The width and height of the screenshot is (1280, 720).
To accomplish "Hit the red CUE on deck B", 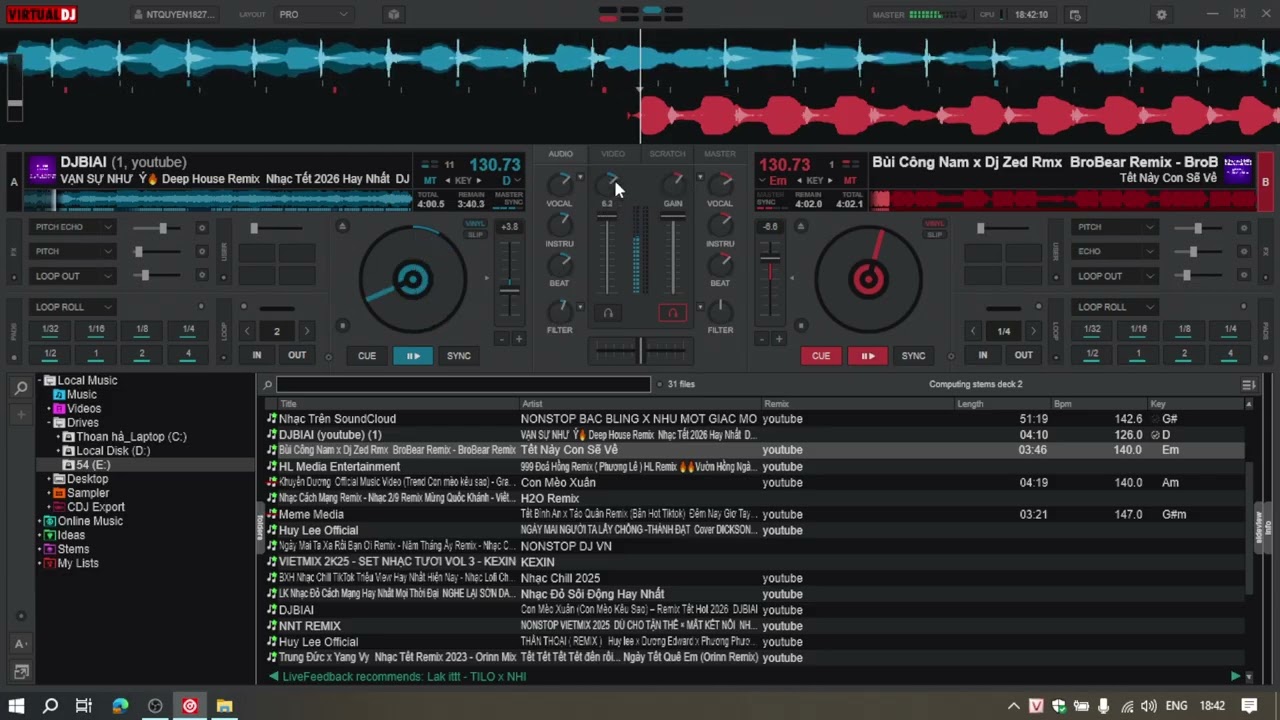I will click(x=821, y=356).
